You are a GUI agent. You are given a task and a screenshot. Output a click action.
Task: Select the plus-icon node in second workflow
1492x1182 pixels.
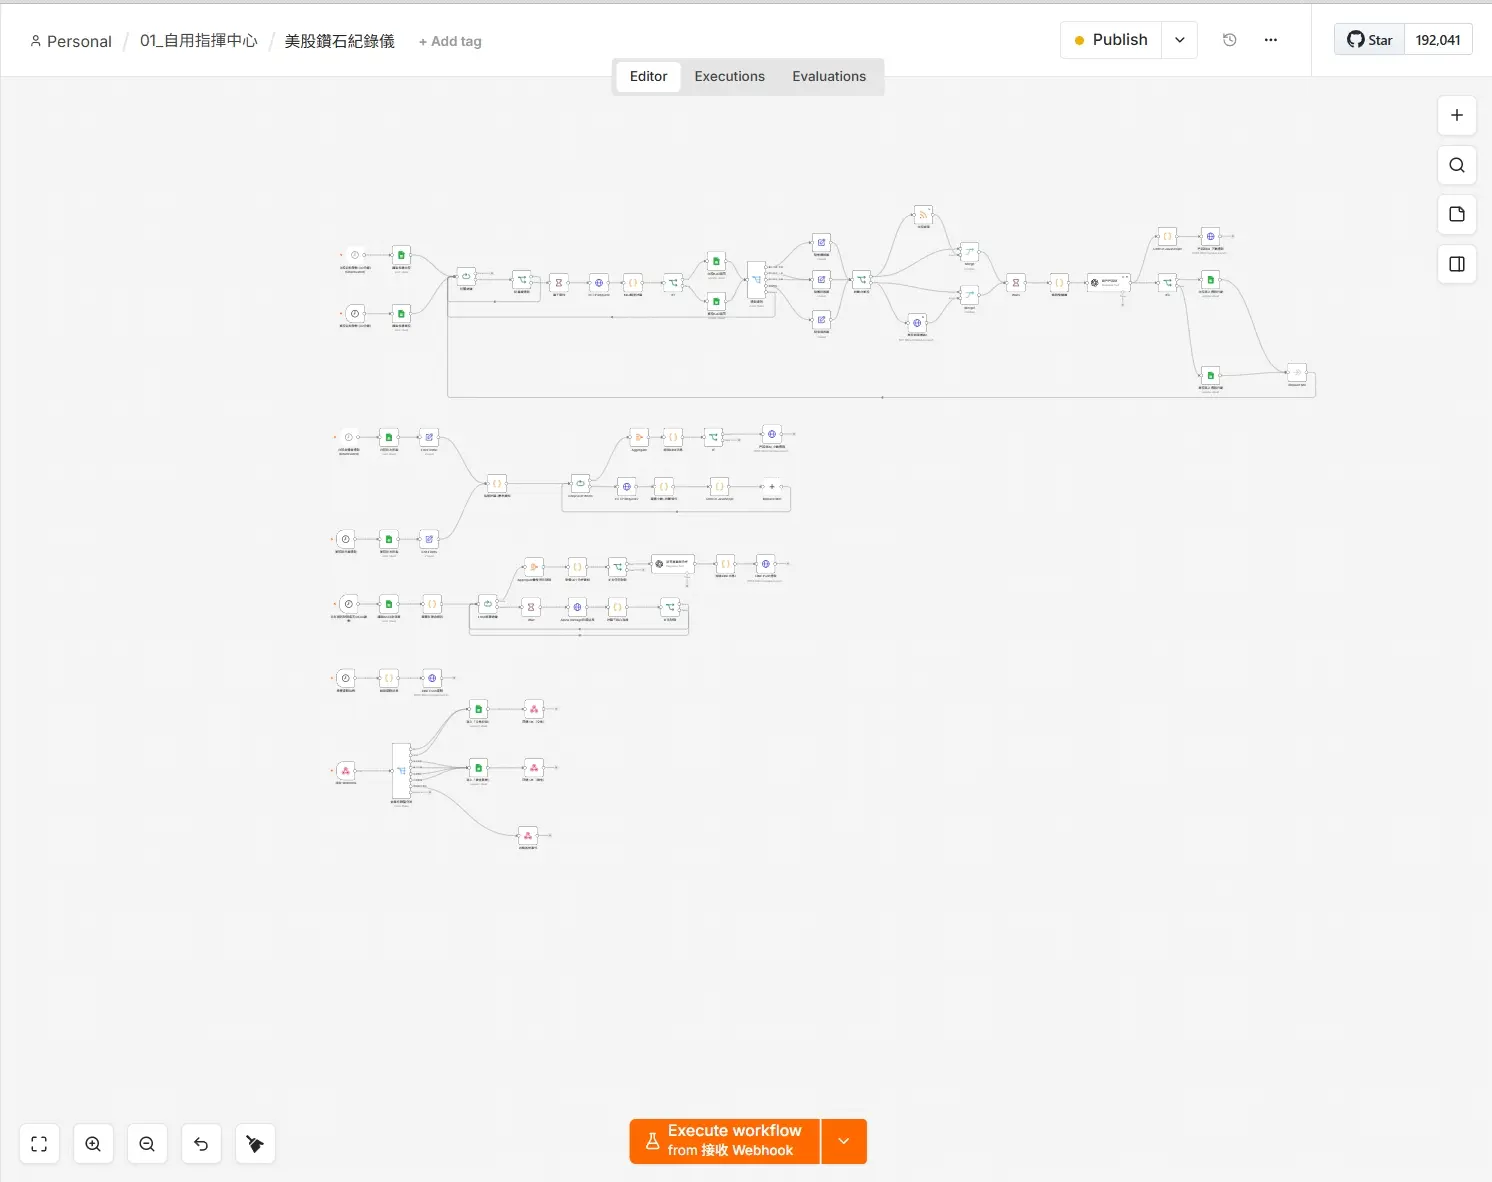tap(772, 486)
